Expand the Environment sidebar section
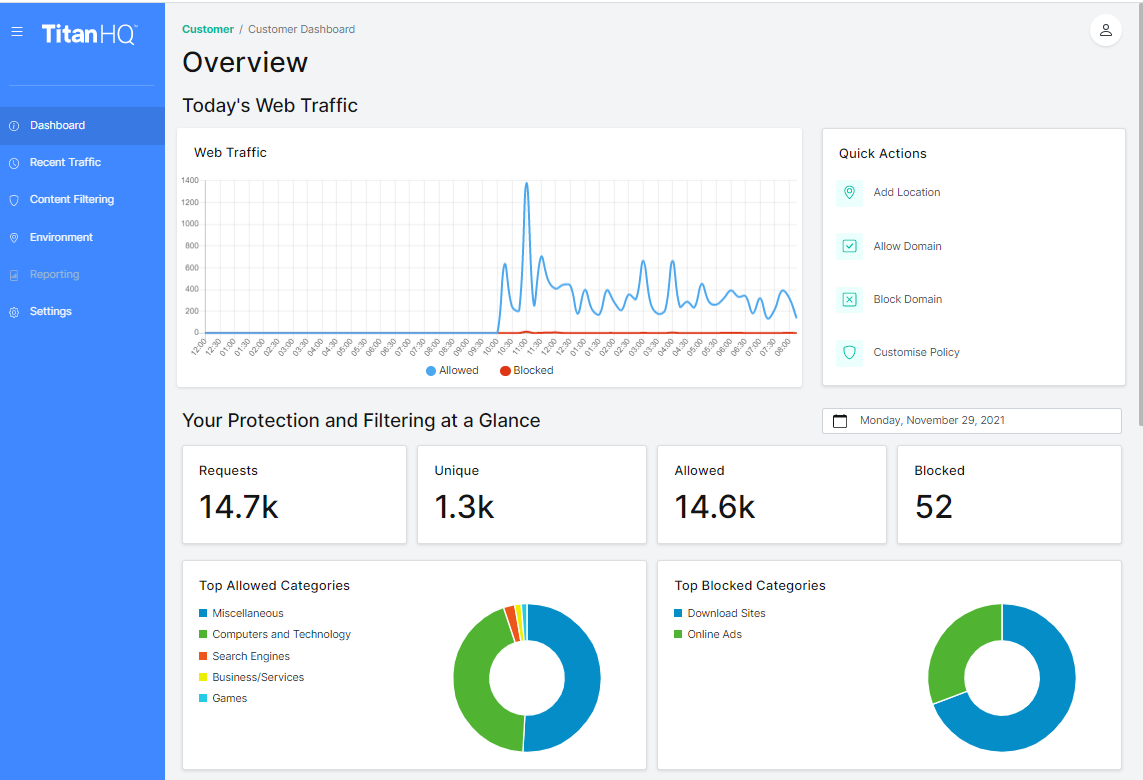This screenshot has height=780, width=1143. (x=61, y=238)
